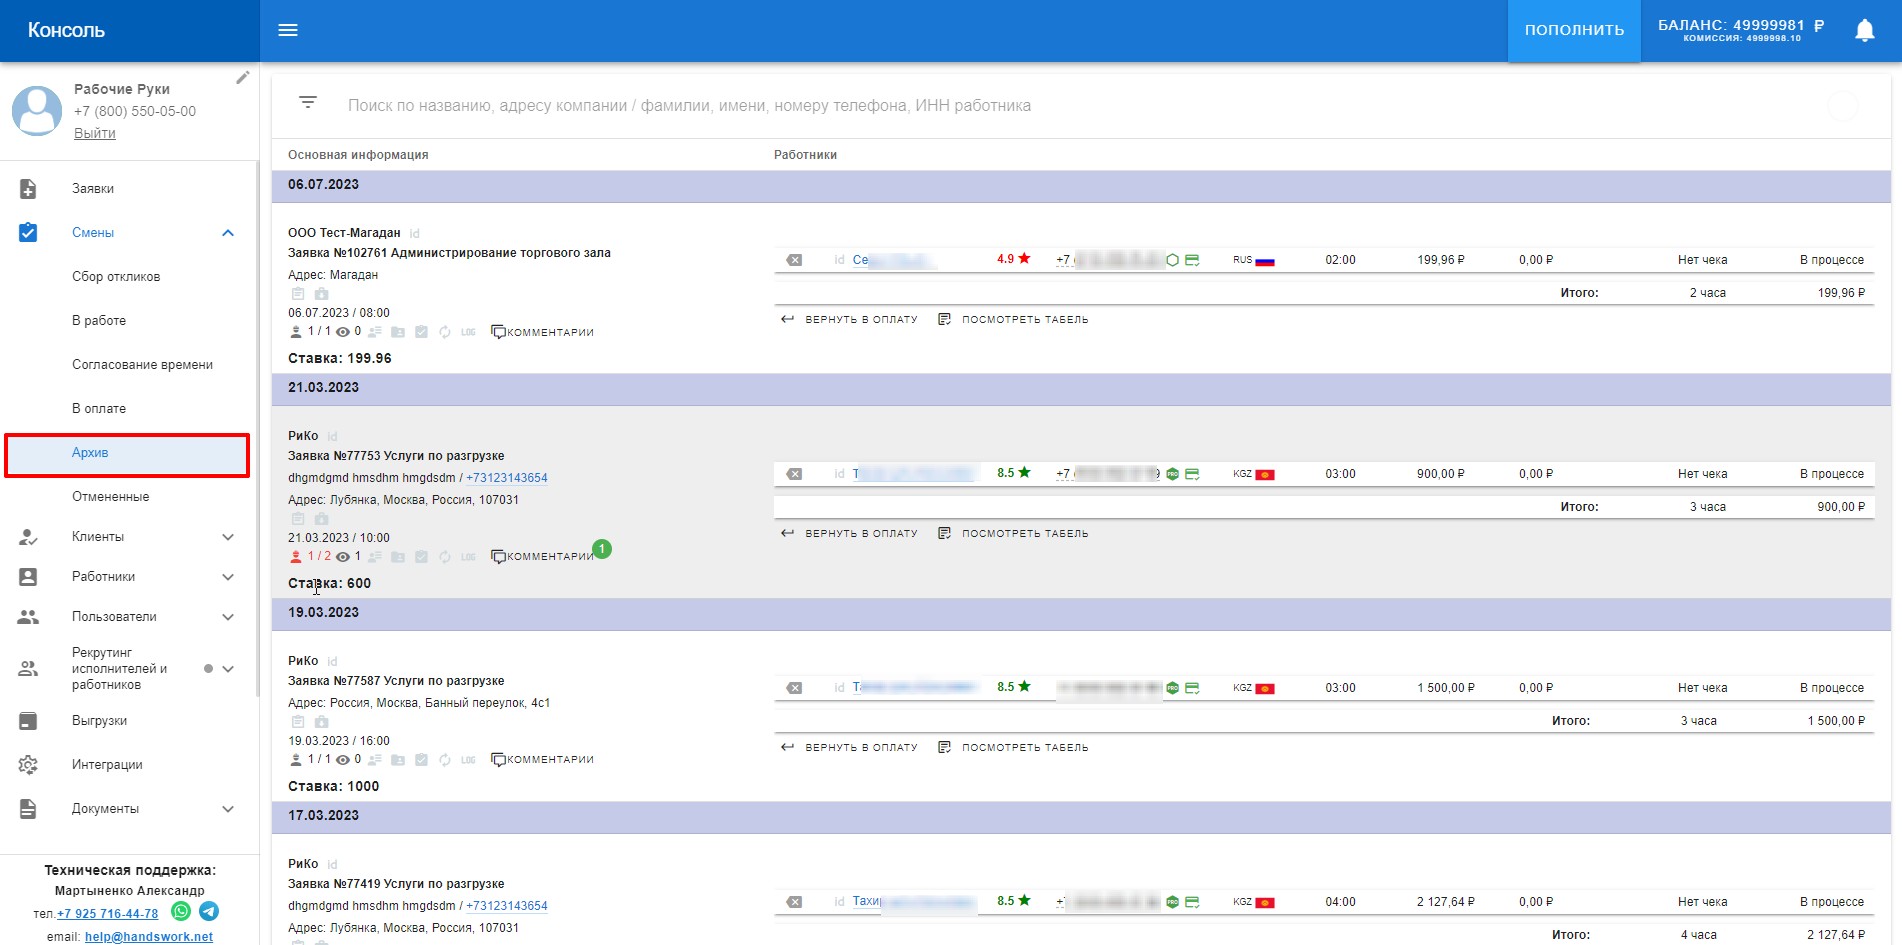Click the 06.07.2023 date group header
Viewport: 1902px width, 945px height.
pos(1081,185)
